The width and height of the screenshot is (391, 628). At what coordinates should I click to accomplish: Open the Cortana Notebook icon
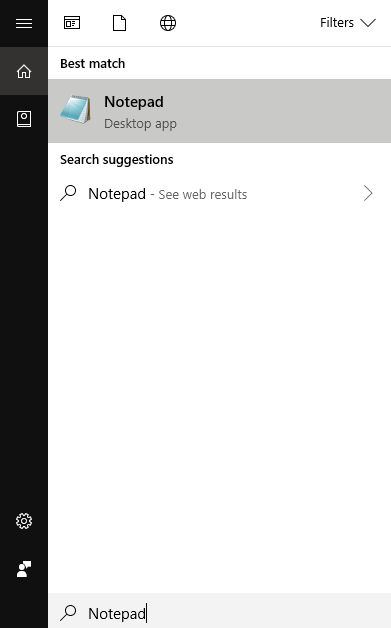click(24, 119)
